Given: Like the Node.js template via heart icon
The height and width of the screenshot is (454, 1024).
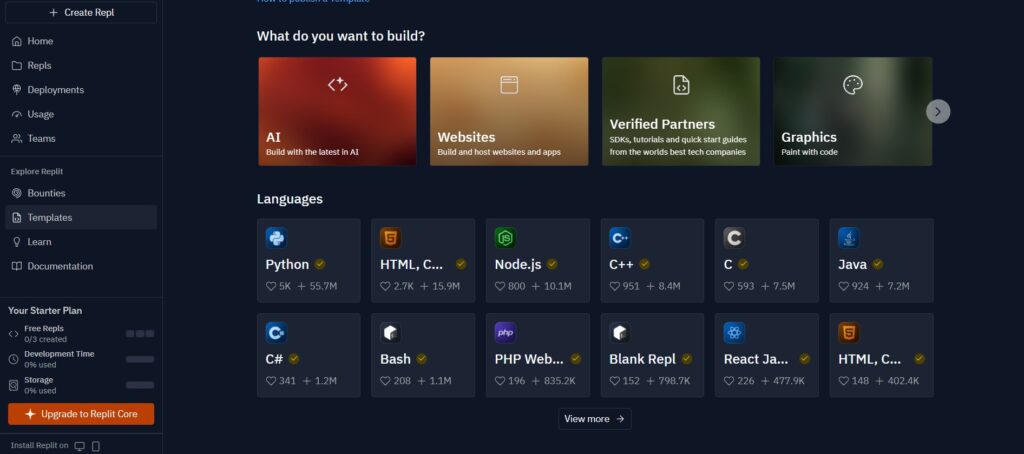Looking at the screenshot, I should click(x=500, y=286).
